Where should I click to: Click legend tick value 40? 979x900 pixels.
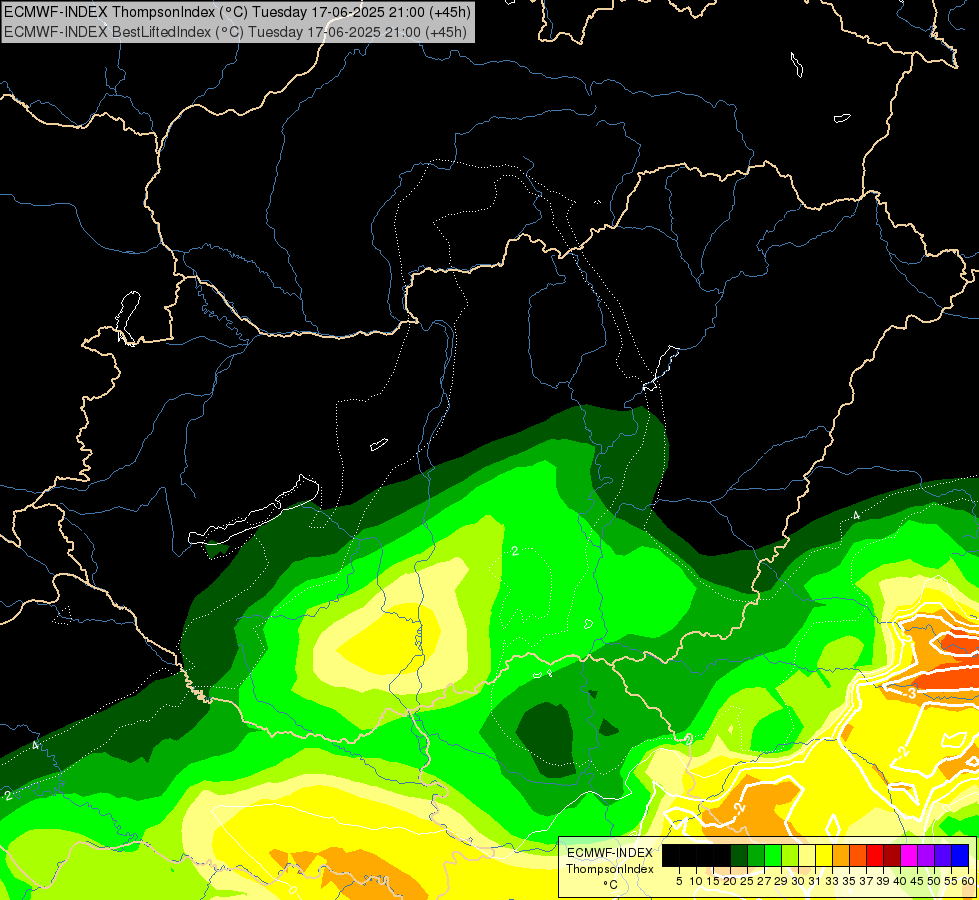(x=900, y=881)
